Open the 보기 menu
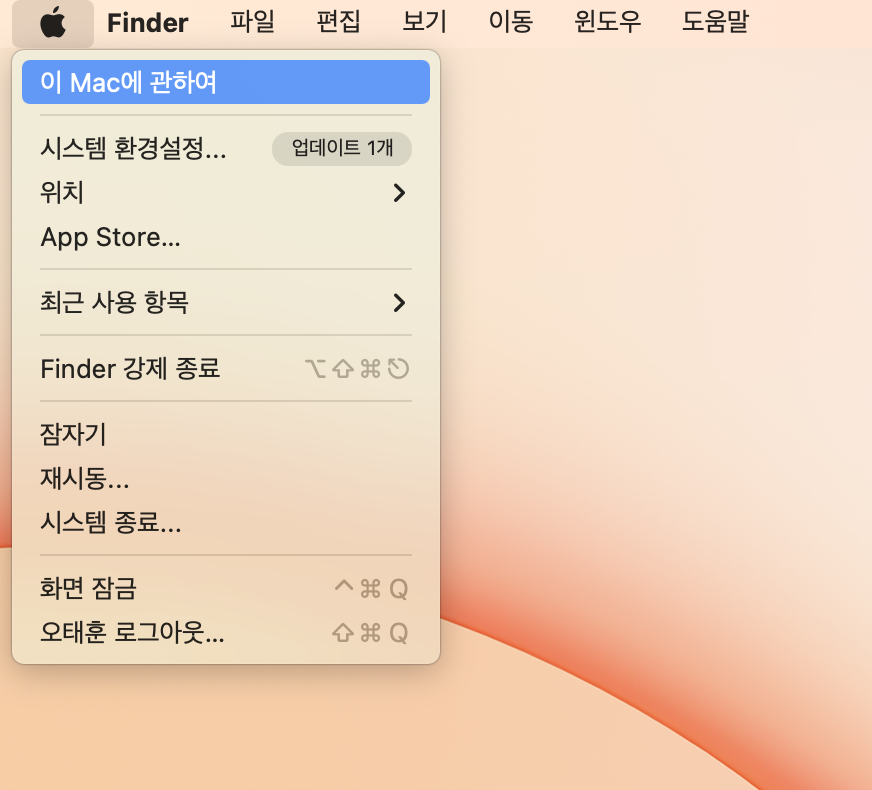 [x=424, y=22]
